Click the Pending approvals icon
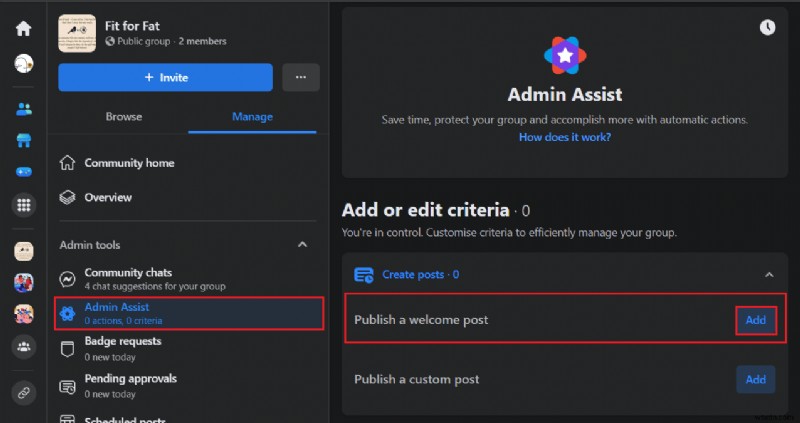Image resolution: width=800 pixels, height=423 pixels. point(67,387)
